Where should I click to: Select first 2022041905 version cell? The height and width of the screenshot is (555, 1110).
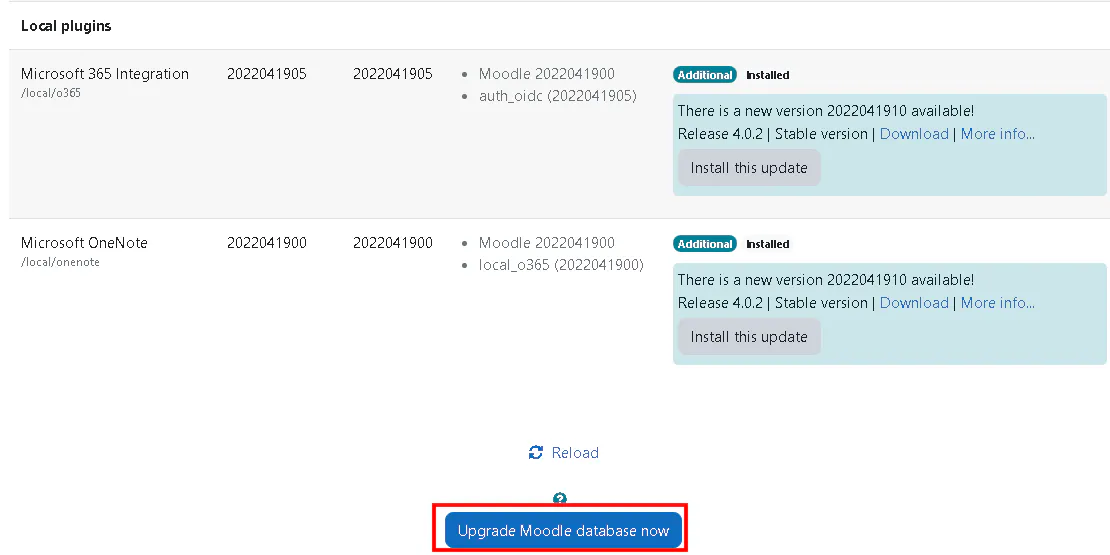pyautogui.click(x=267, y=74)
